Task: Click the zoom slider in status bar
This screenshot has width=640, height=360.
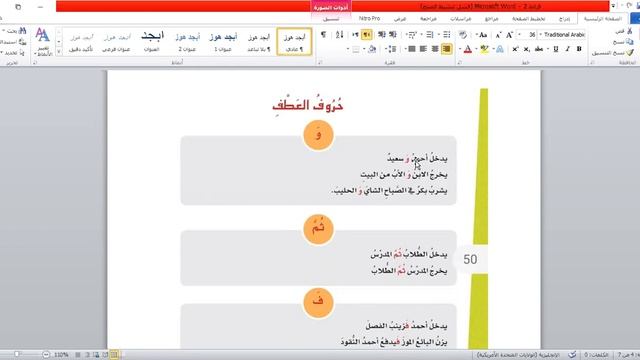Action: tap(16, 355)
